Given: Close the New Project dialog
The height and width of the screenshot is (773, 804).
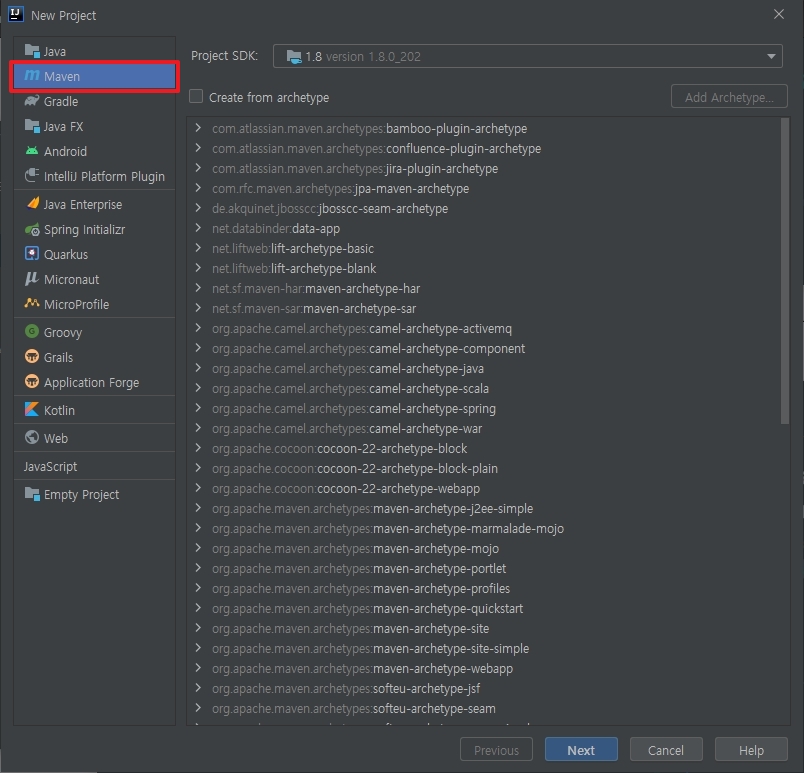Looking at the screenshot, I should pyautogui.click(x=778, y=14).
